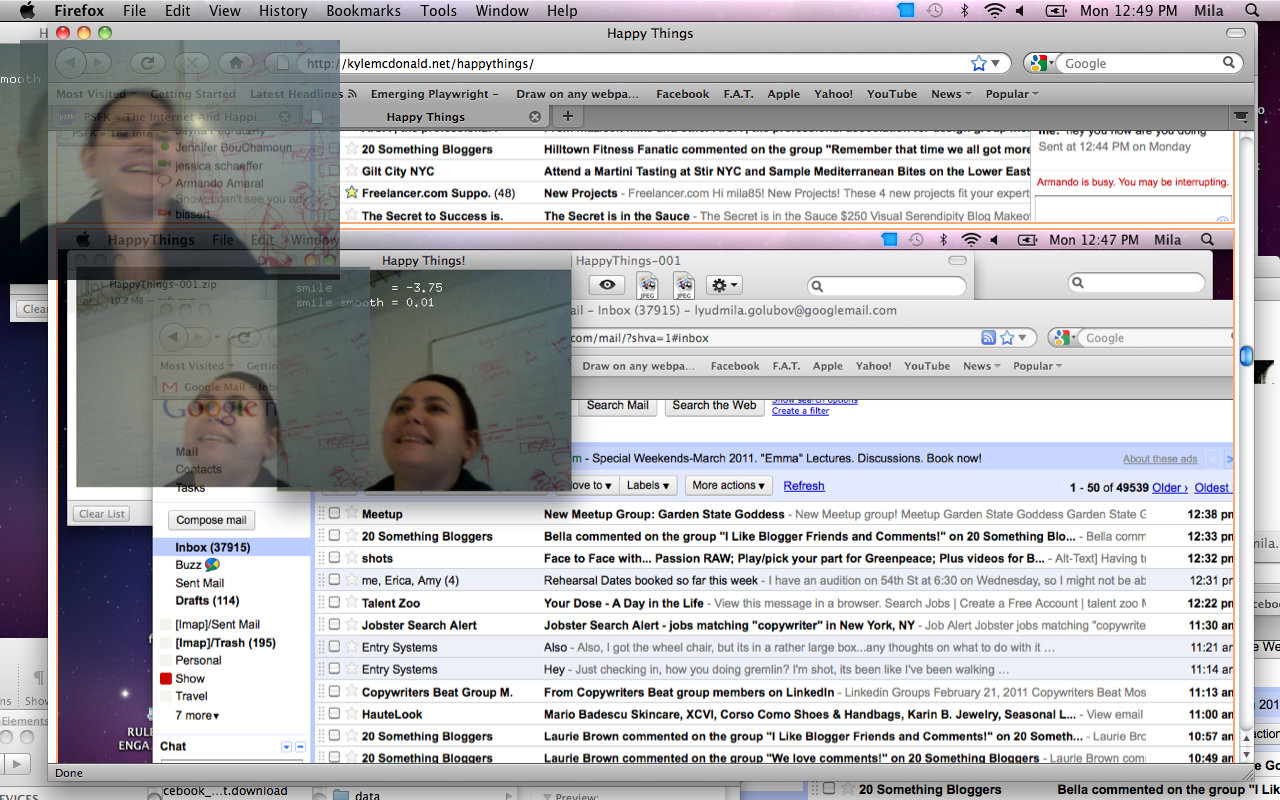Click the Refresh link

tap(804, 486)
